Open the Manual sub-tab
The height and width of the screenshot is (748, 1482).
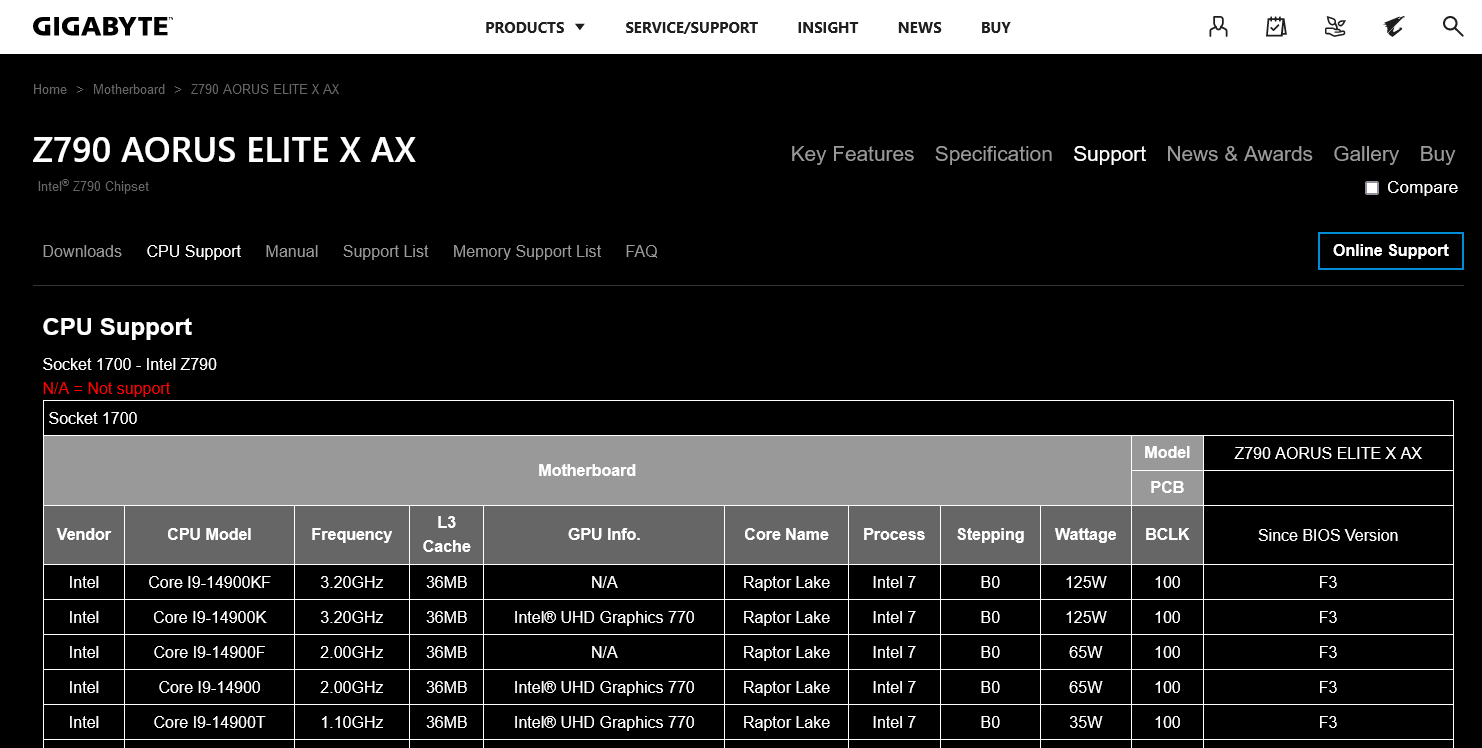coord(291,251)
